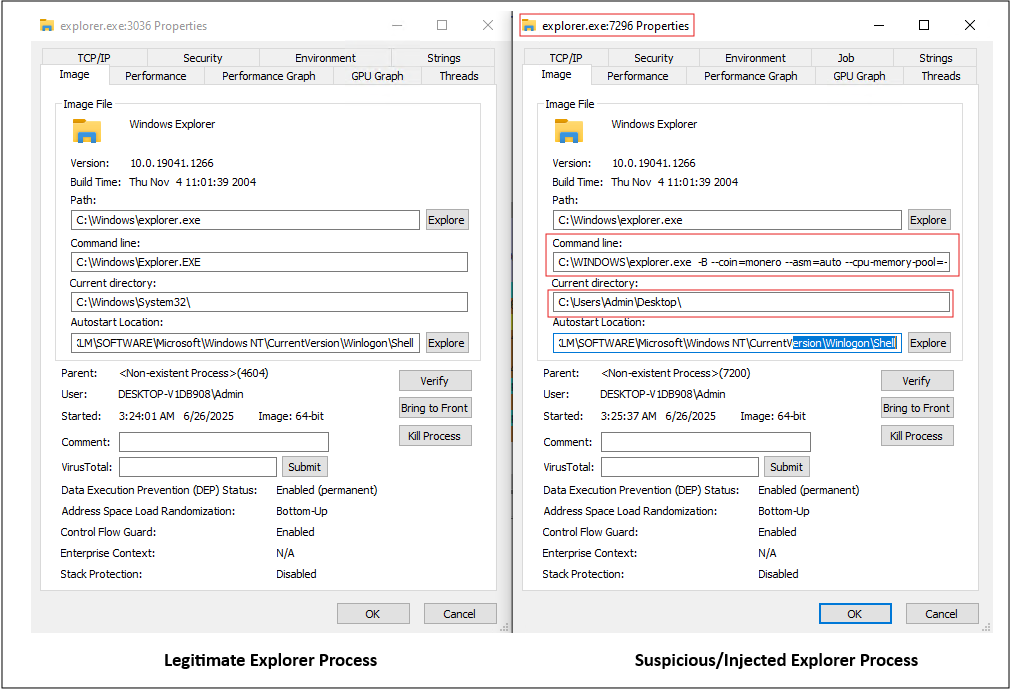Cancel the explorer.exe:7296 Properties dialog
This screenshot has width=1010, height=689.
tap(942, 614)
